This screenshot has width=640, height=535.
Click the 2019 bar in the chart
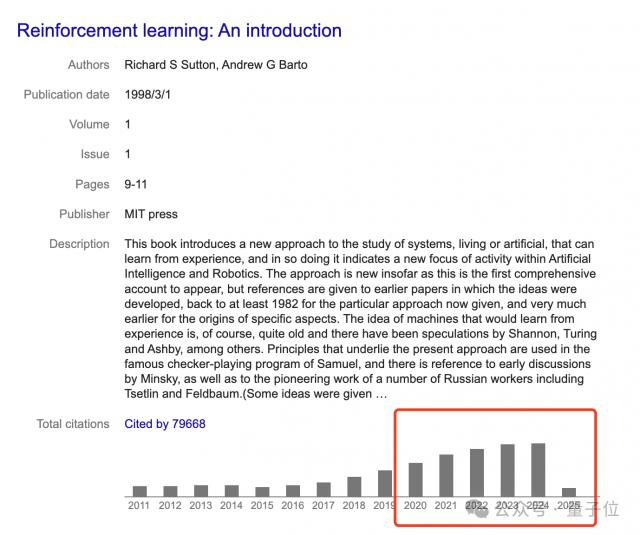[x=385, y=483]
